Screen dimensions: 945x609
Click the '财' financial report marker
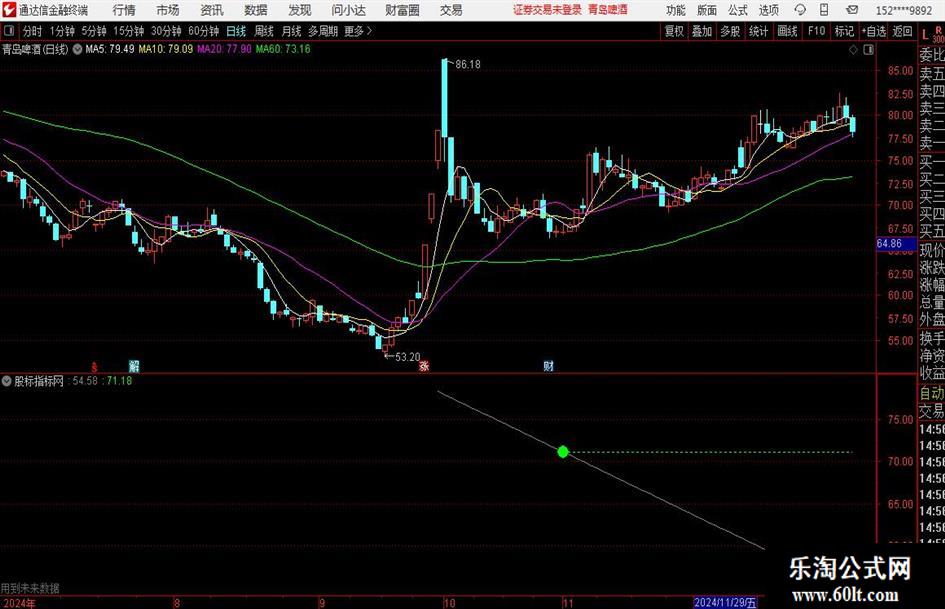[x=548, y=365]
